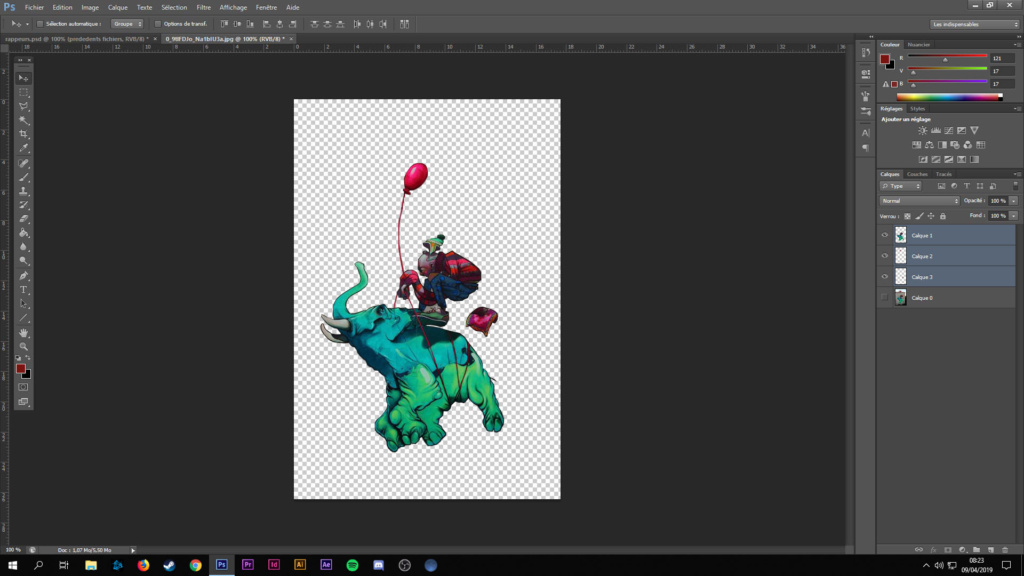Click the foreground color swatch in toolbox
Viewport: 1024px width, 576px height.
21,369
